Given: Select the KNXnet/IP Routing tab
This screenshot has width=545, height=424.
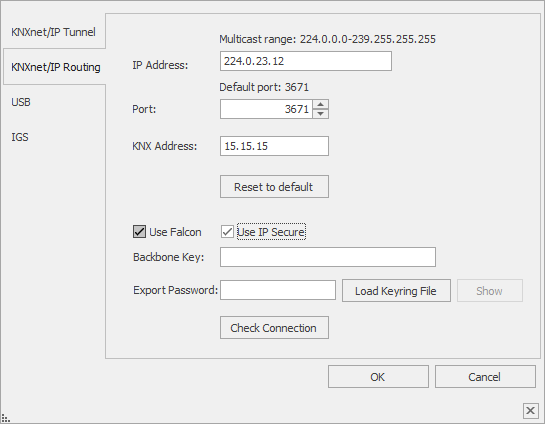Looking at the screenshot, I should click(55, 67).
